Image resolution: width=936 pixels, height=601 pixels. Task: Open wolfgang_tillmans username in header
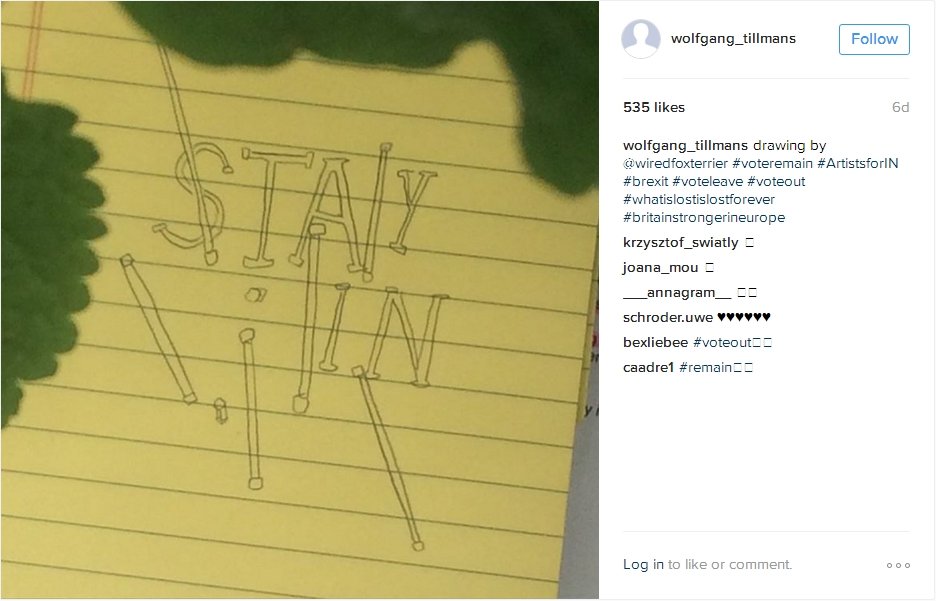coord(733,39)
